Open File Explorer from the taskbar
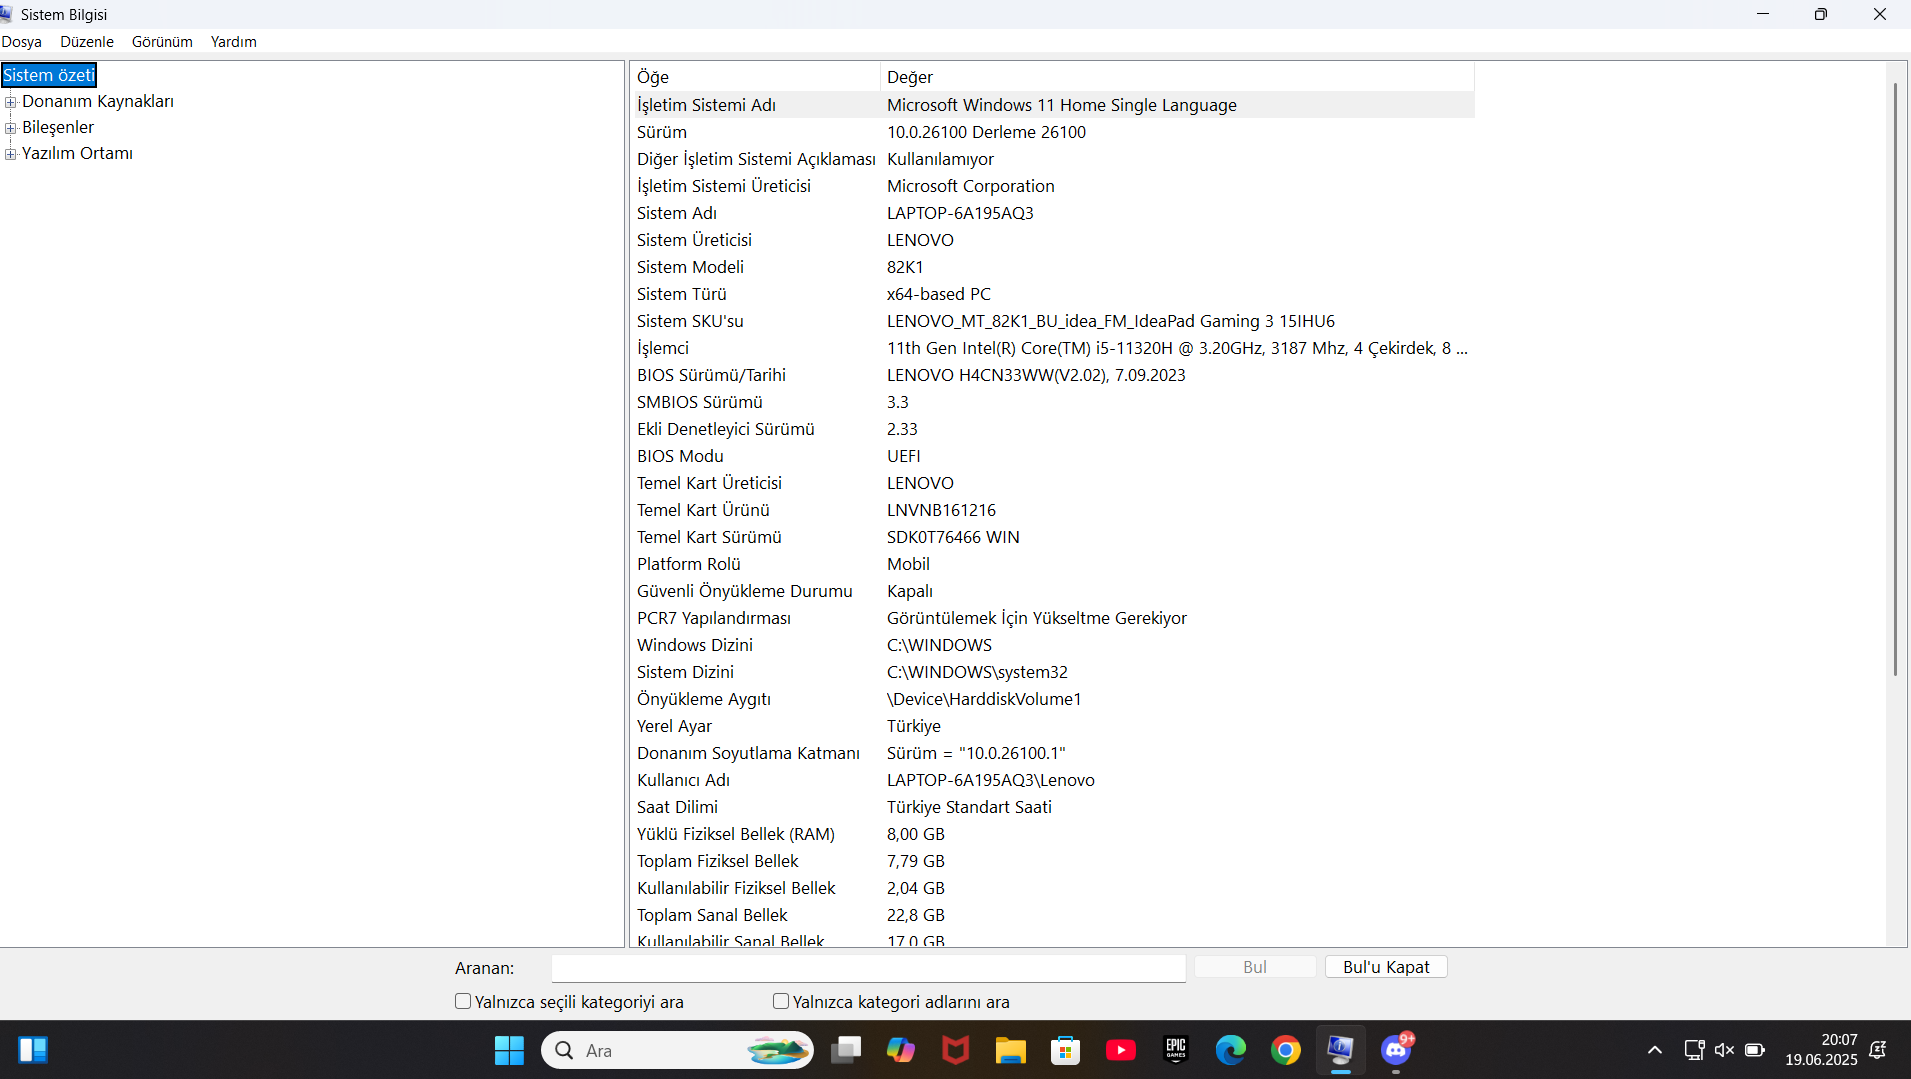The height and width of the screenshot is (1079, 1911). coord(1011,1050)
